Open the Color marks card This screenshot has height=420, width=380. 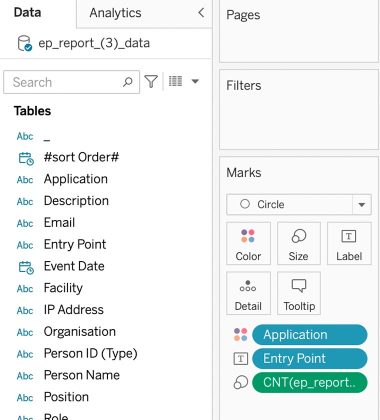(248, 244)
